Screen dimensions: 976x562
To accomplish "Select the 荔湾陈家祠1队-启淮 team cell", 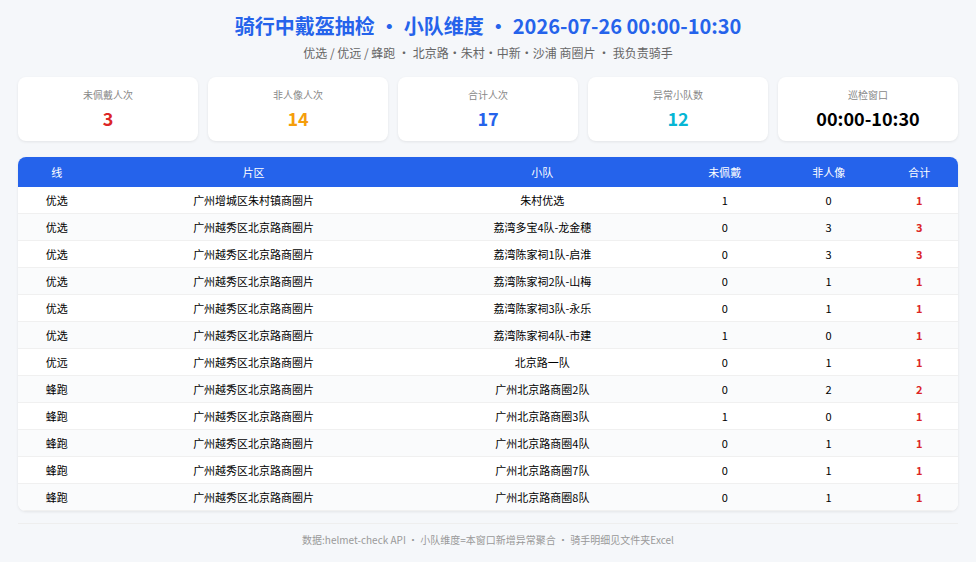I will tap(542, 255).
